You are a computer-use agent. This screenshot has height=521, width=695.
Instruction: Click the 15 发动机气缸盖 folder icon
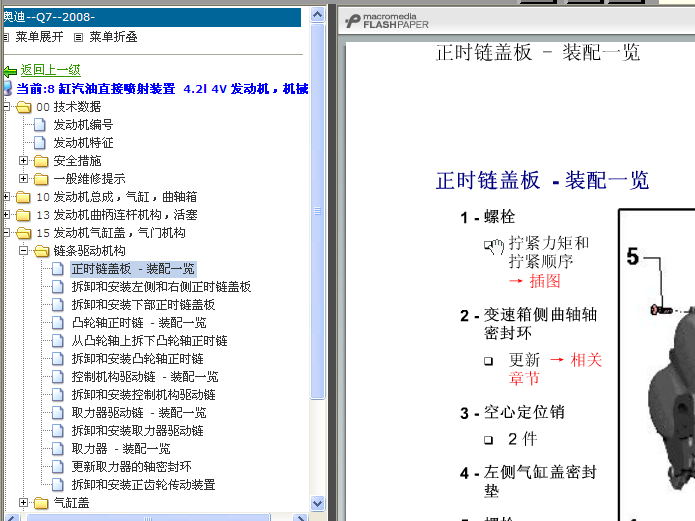[23, 233]
